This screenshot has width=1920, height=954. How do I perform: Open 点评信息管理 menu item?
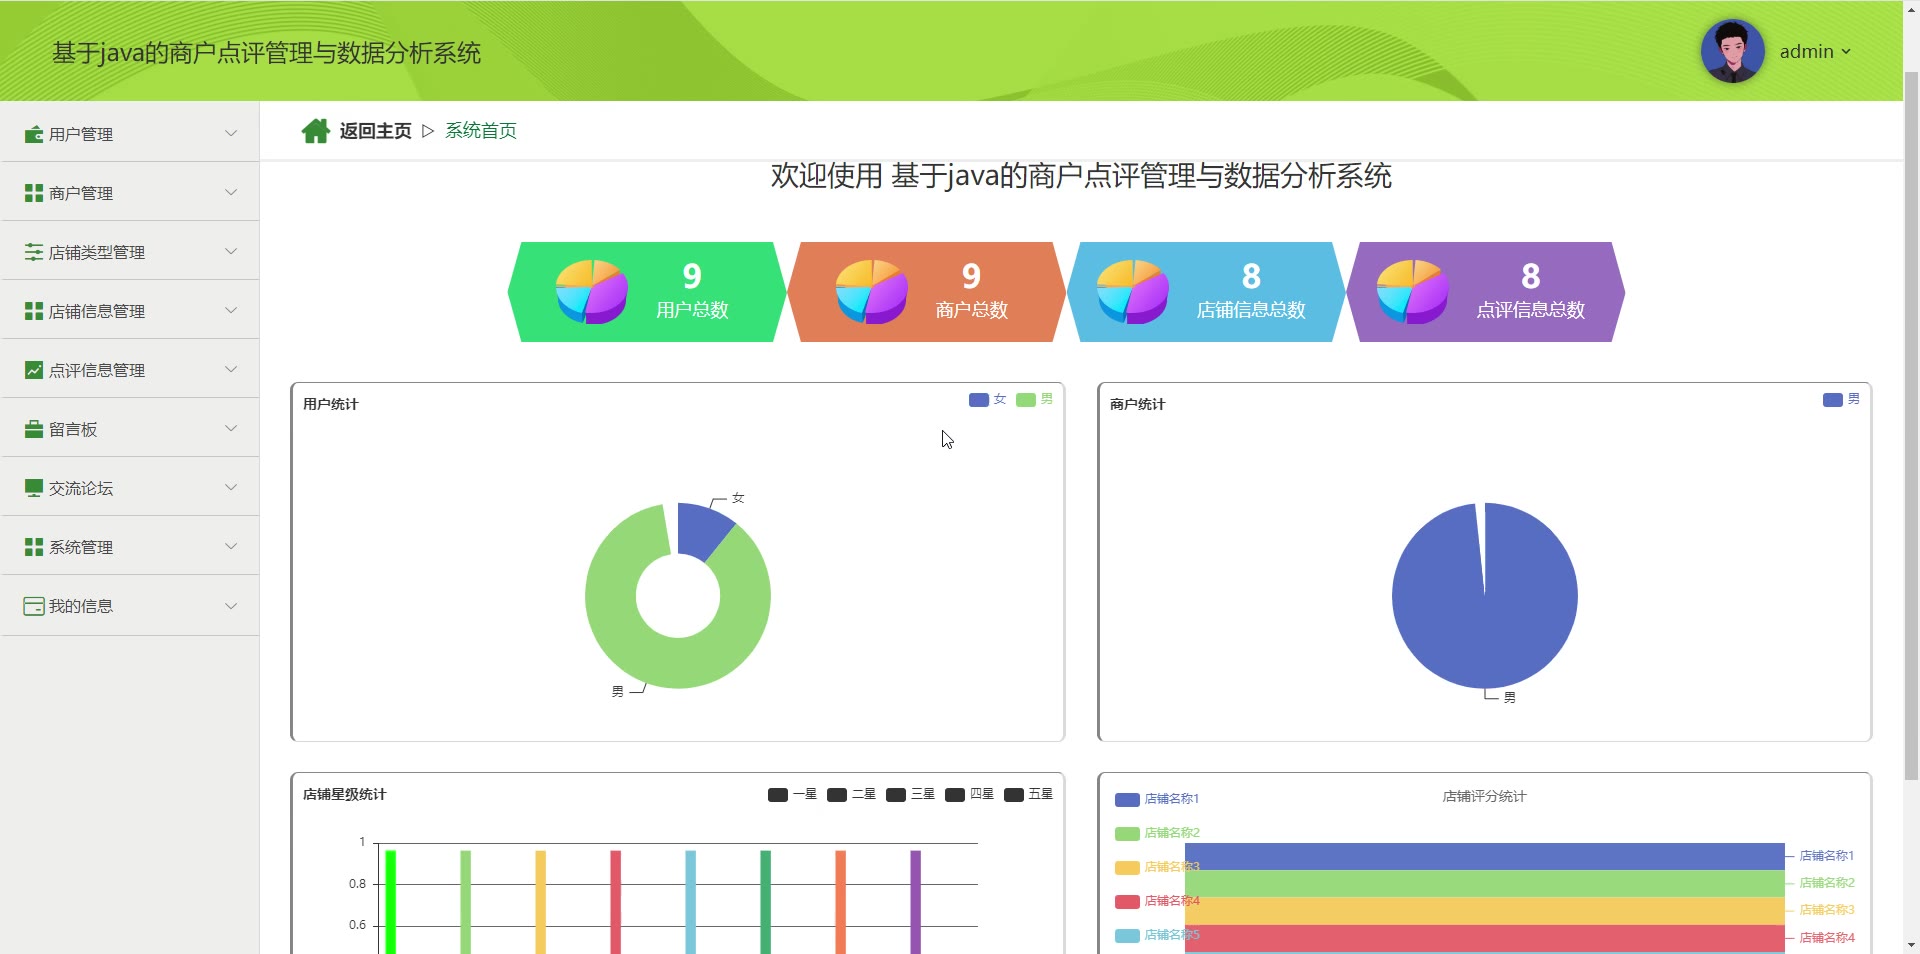click(130, 369)
